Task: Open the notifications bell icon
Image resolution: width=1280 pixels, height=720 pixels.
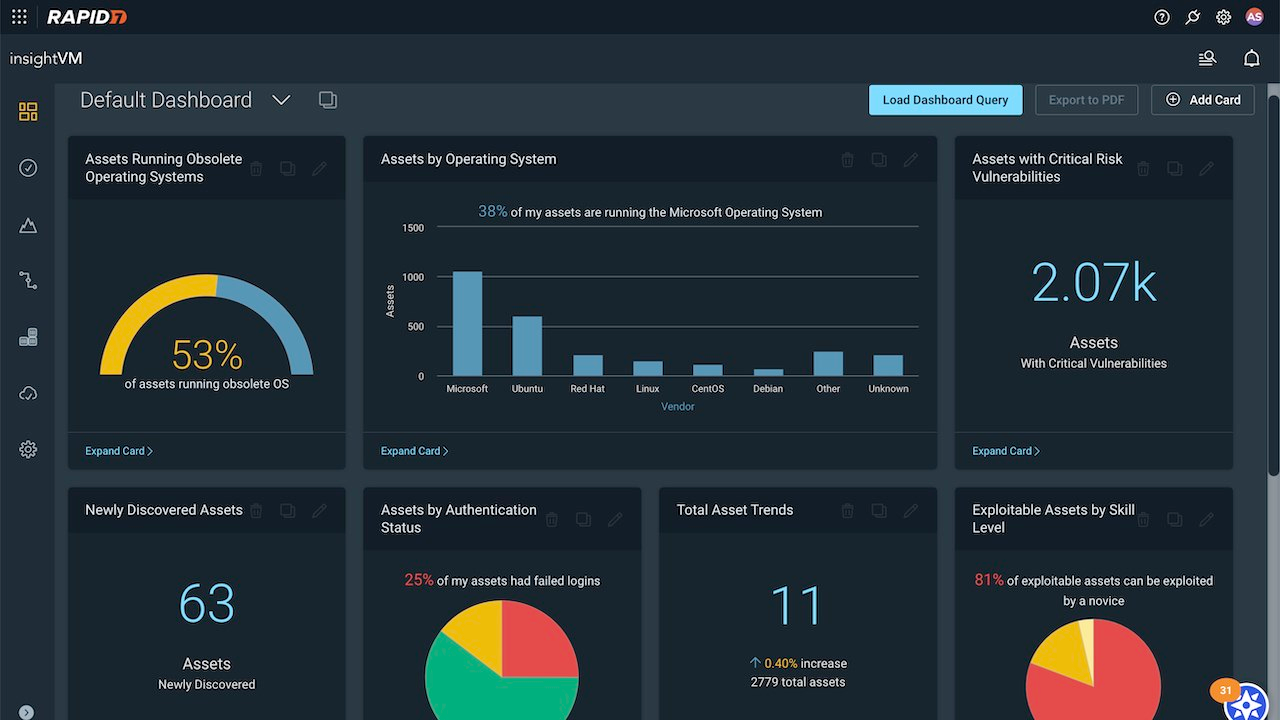Action: point(1251,59)
